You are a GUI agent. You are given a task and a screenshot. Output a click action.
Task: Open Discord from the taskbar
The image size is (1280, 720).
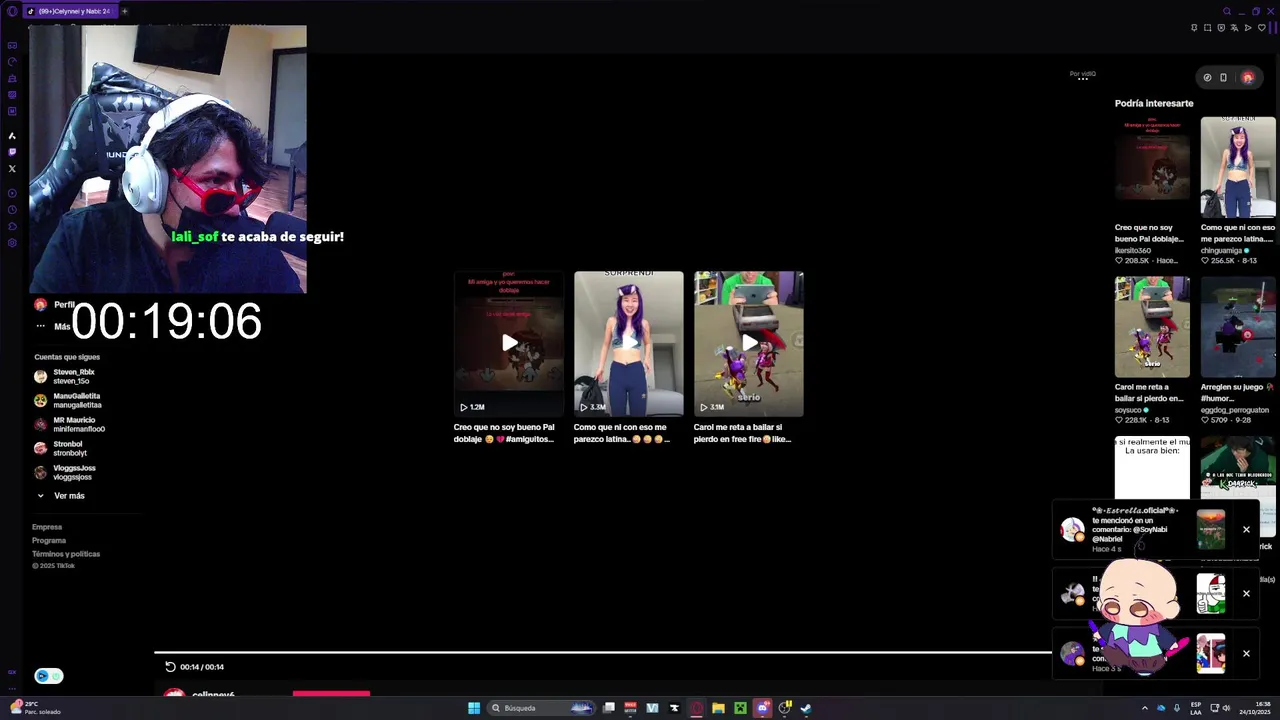tap(762, 708)
